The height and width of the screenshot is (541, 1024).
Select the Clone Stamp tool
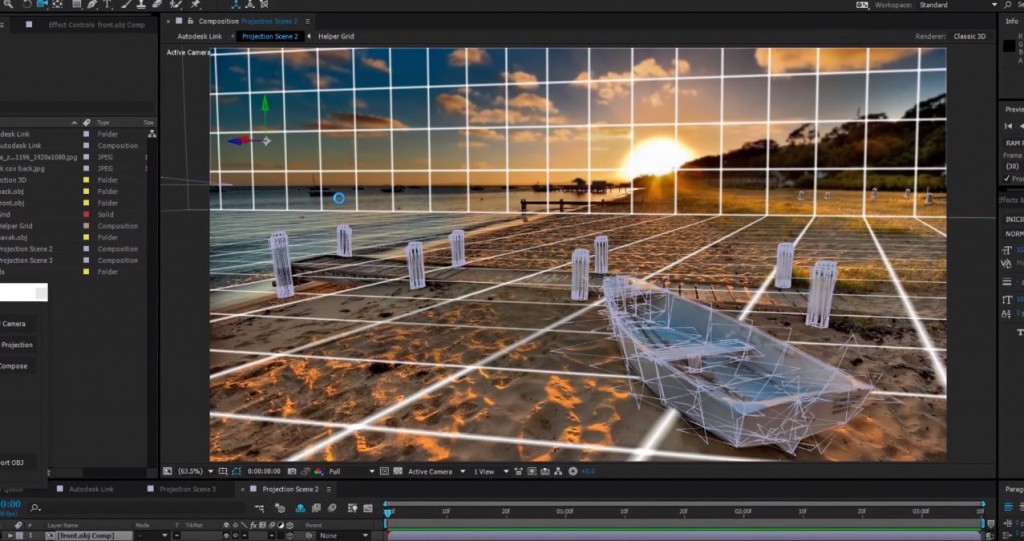tap(141, 4)
